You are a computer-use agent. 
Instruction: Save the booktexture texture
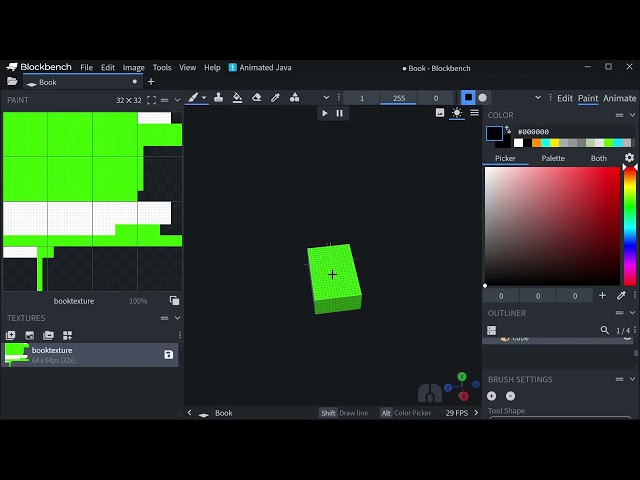pyautogui.click(x=169, y=355)
